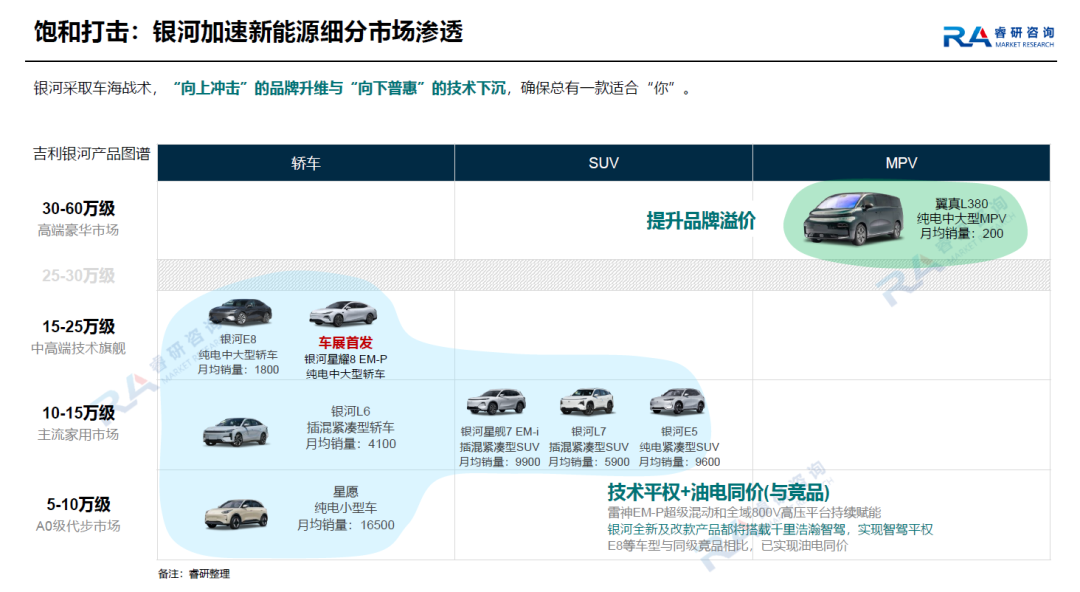This screenshot has width=1080, height=592.
Task: Click the 高端豪华市场 subtitle
Action: click(79, 230)
